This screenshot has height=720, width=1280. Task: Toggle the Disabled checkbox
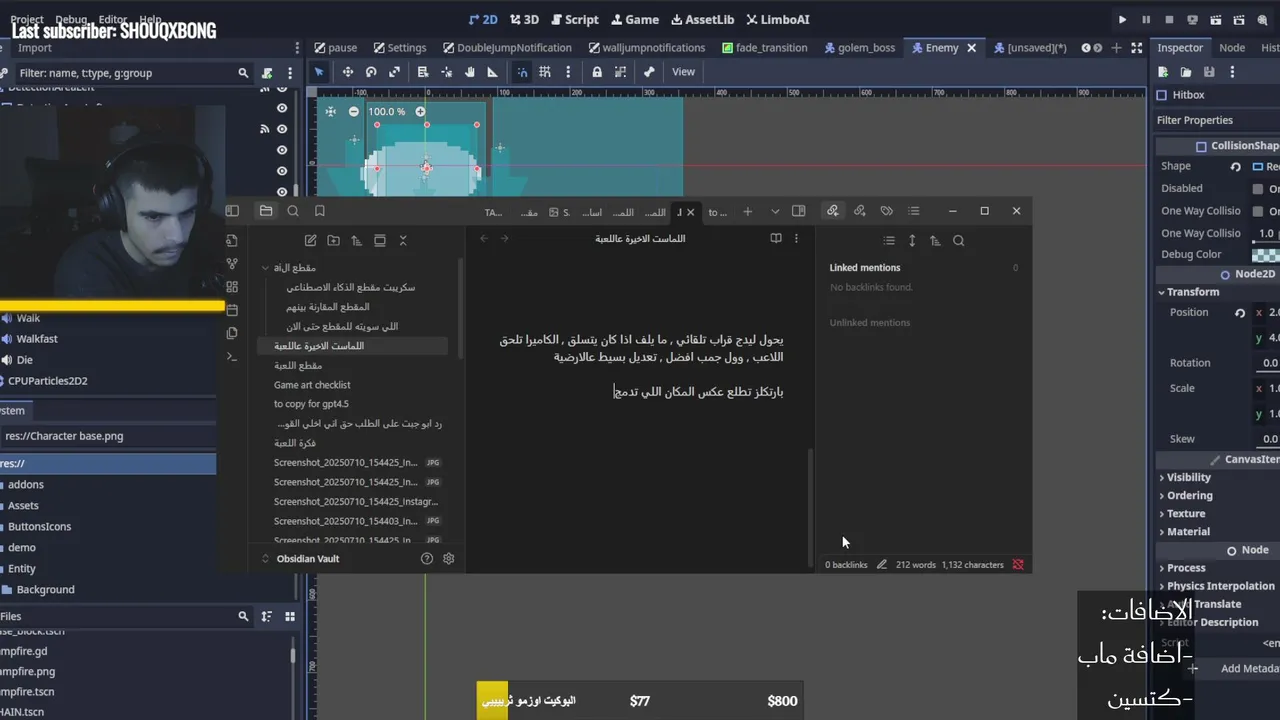(1258, 189)
